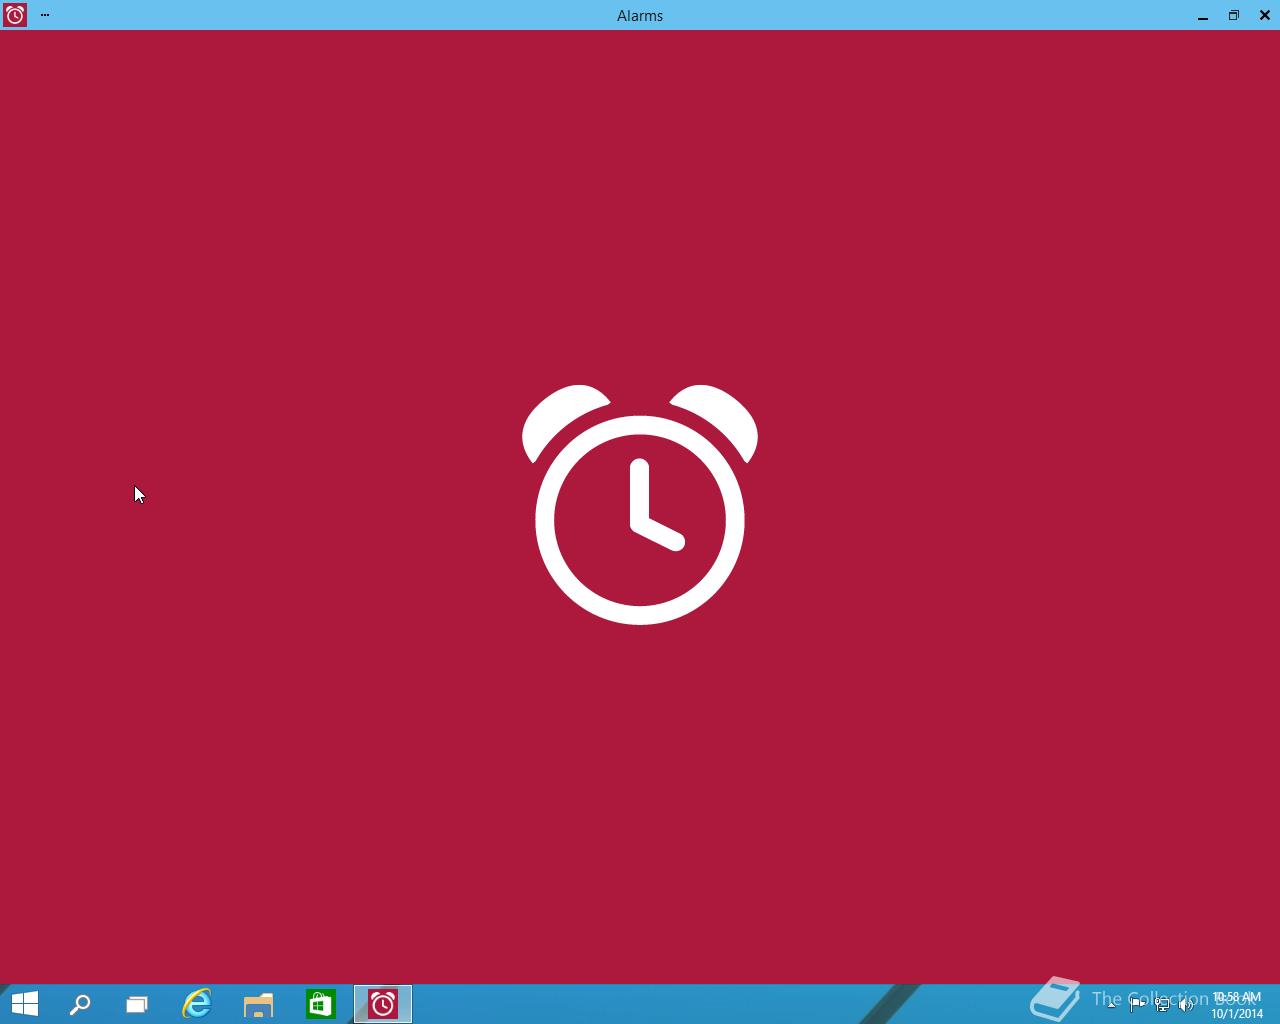Open the Alarms app icon menu in title bar

coord(15,15)
